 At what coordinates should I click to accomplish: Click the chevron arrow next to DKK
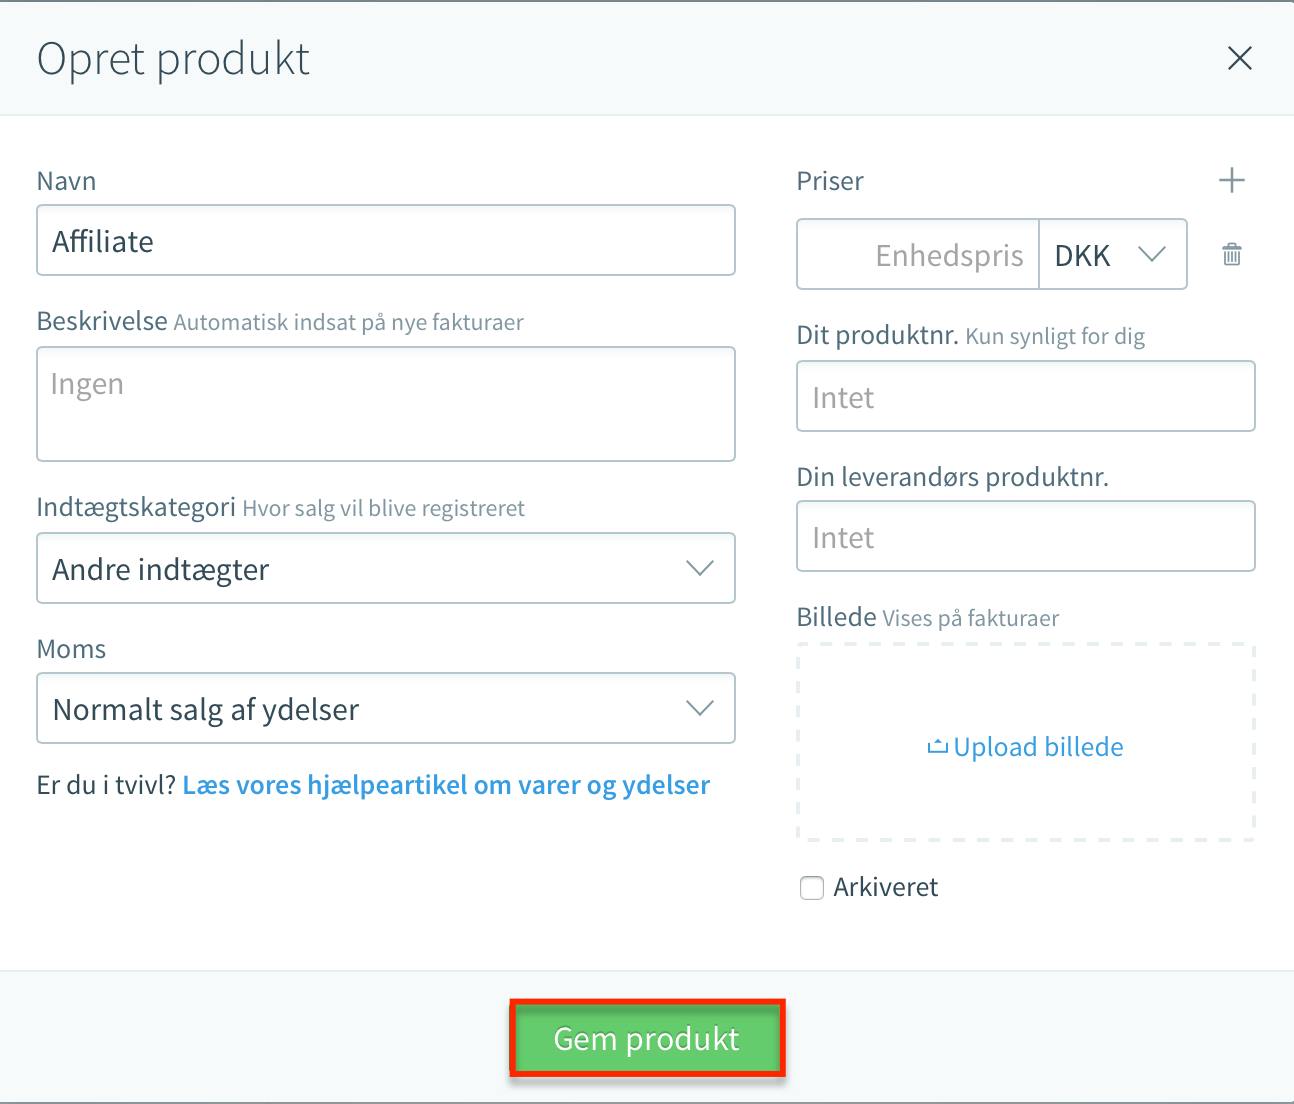pos(1152,254)
